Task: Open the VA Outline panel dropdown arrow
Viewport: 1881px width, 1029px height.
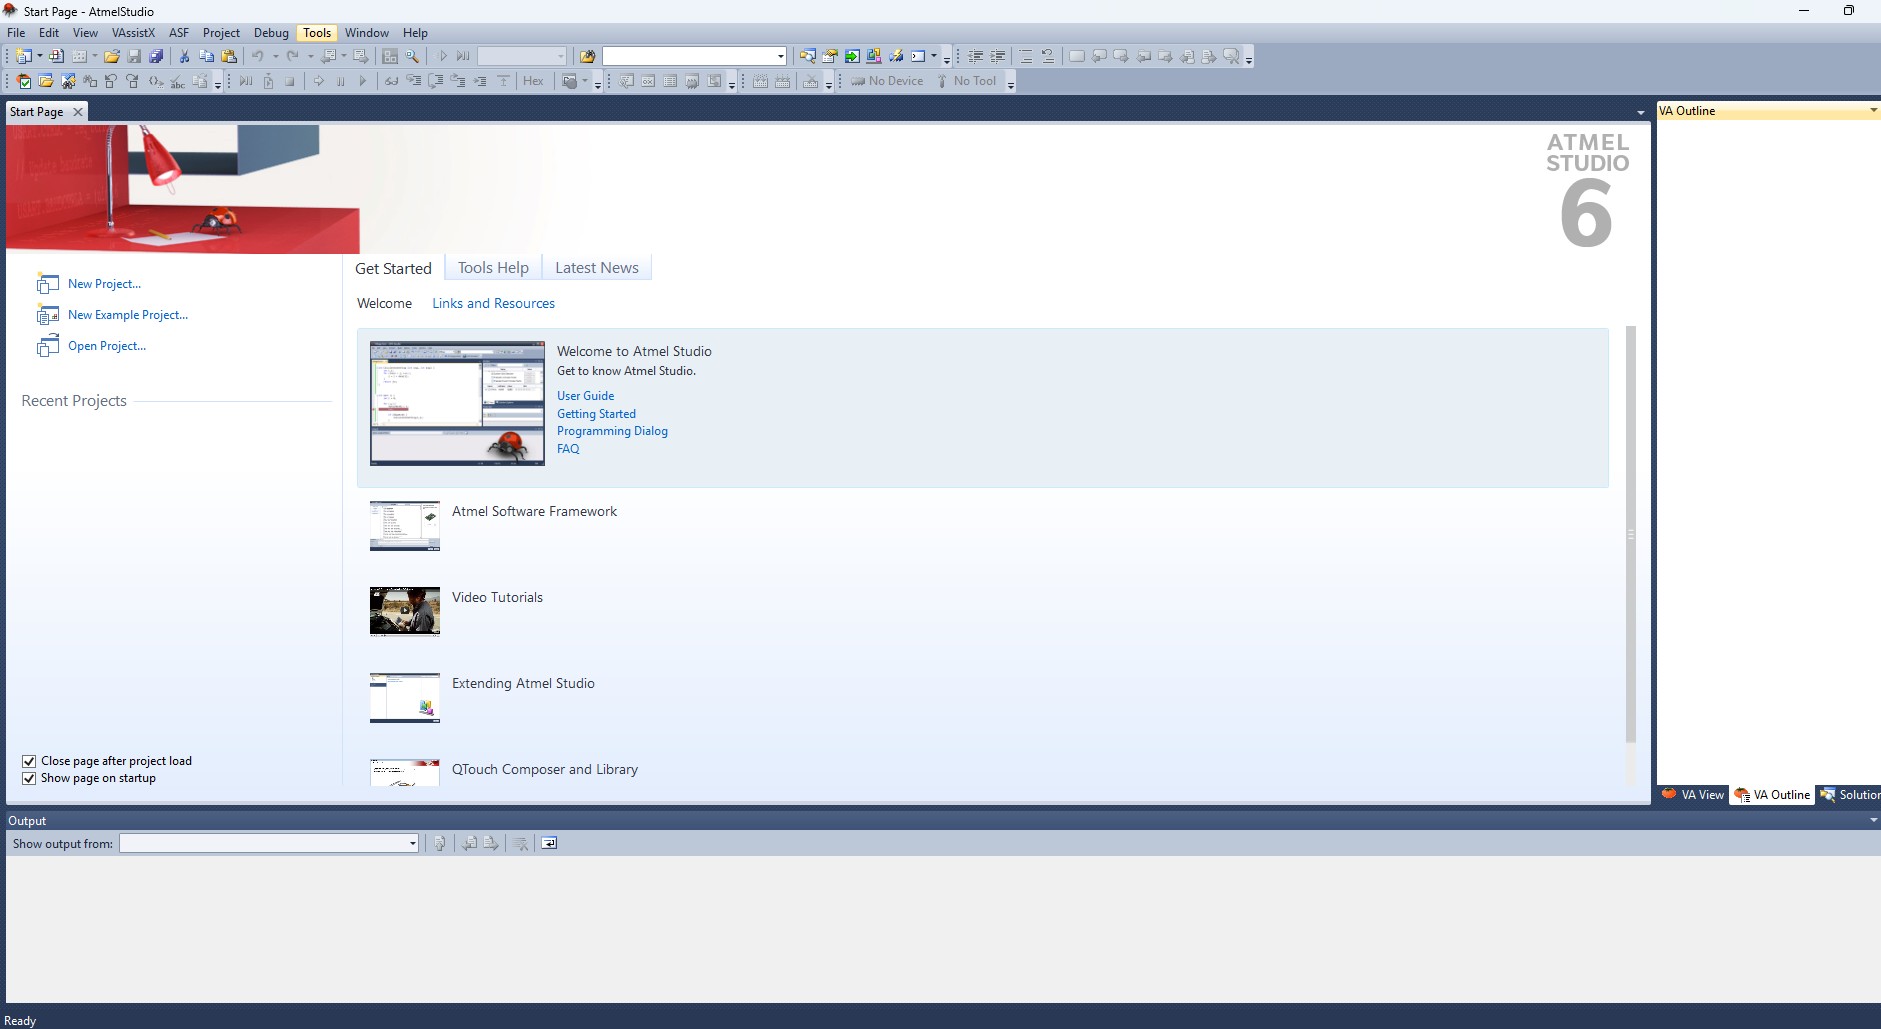Action: tap(1873, 111)
